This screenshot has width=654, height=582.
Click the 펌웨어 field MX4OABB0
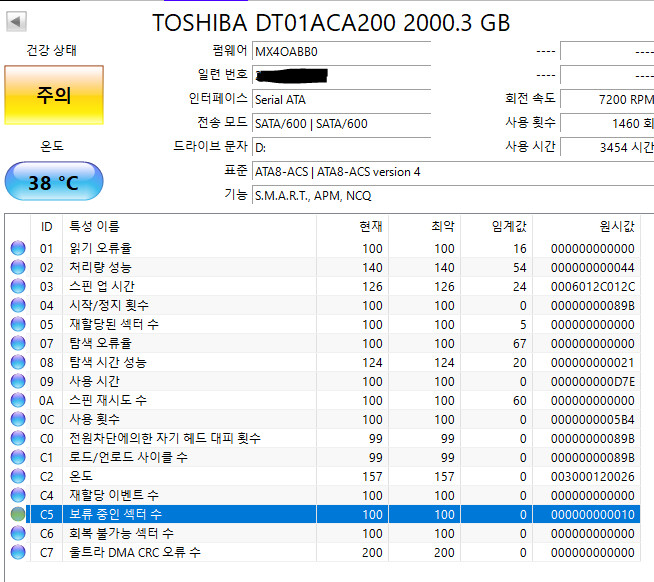click(x=341, y=52)
